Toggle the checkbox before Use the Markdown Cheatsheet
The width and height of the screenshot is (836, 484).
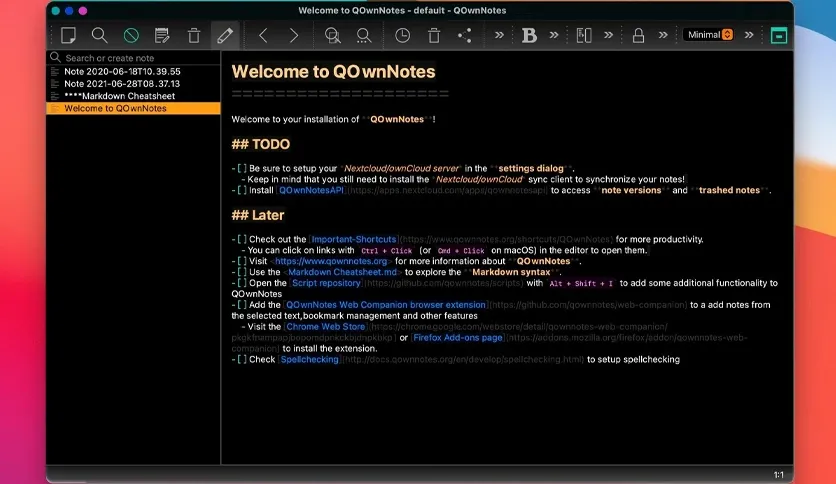242,272
